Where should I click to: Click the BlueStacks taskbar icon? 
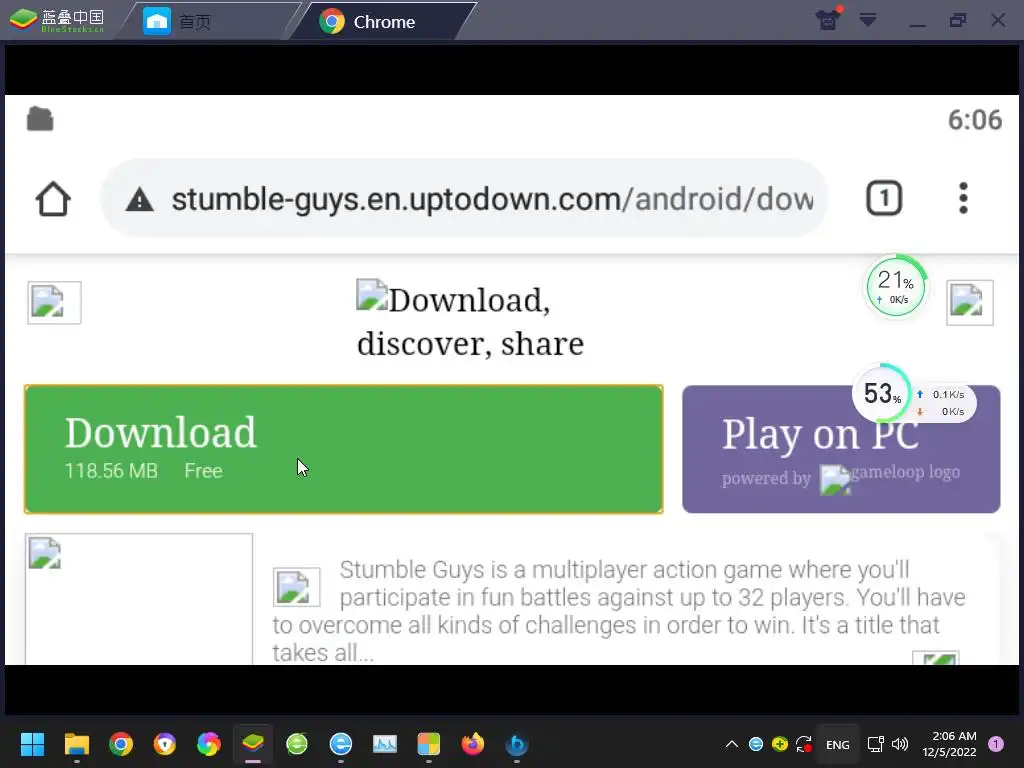(x=253, y=744)
